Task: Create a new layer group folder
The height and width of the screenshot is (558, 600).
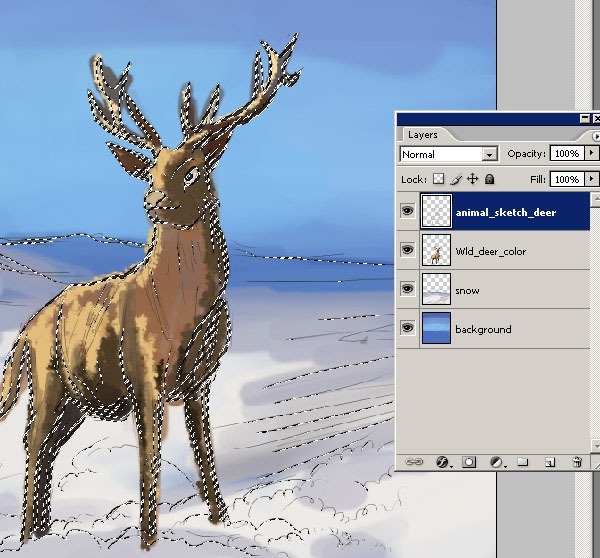Action: pyautogui.click(x=523, y=462)
